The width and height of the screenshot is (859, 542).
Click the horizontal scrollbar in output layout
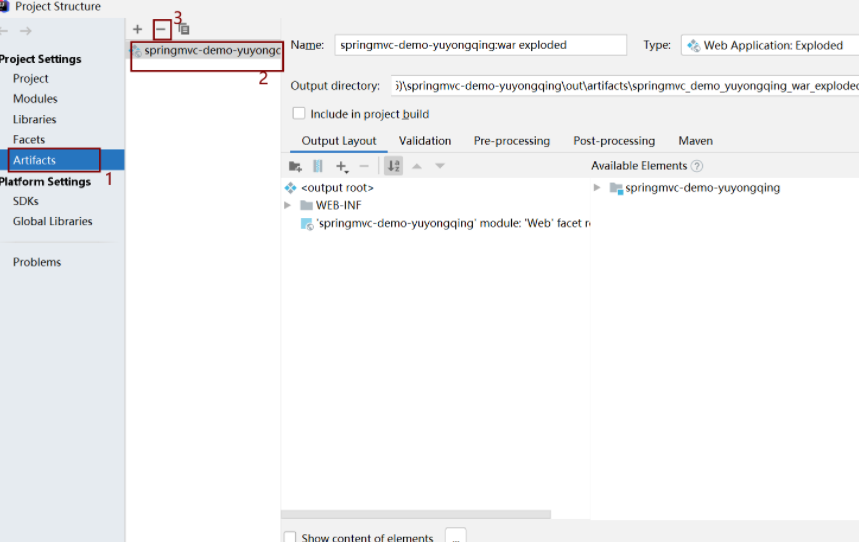(416, 515)
